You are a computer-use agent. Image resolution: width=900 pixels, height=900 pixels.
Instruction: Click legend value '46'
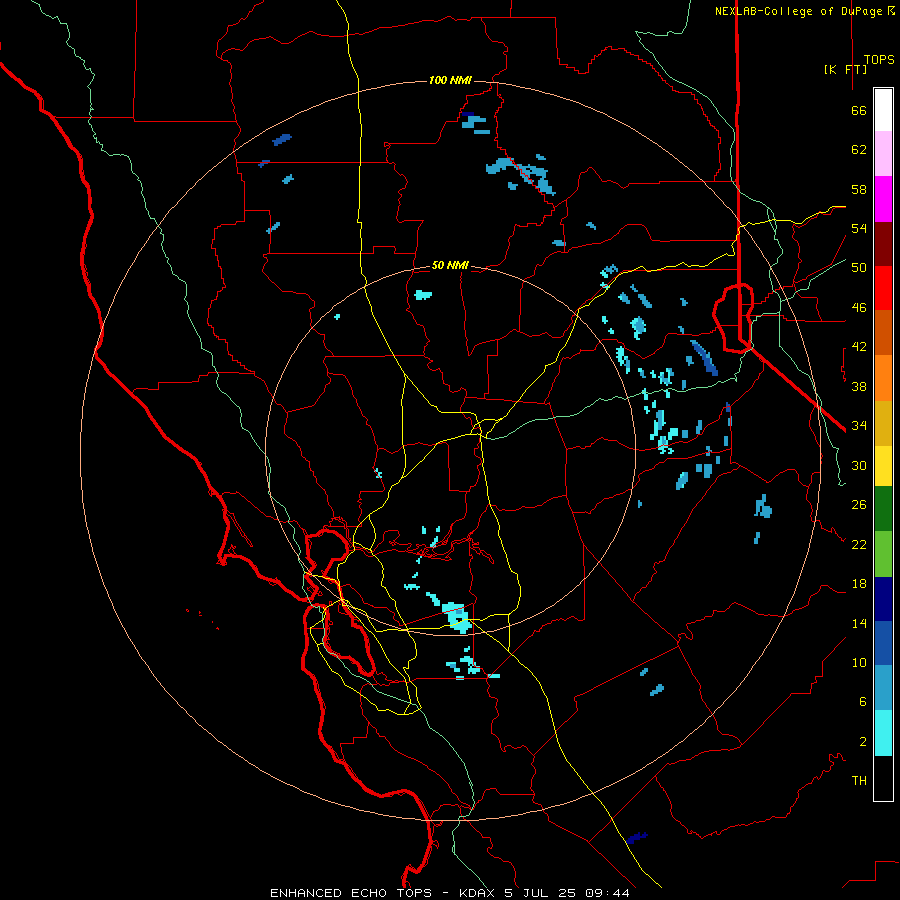pos(859,308)
